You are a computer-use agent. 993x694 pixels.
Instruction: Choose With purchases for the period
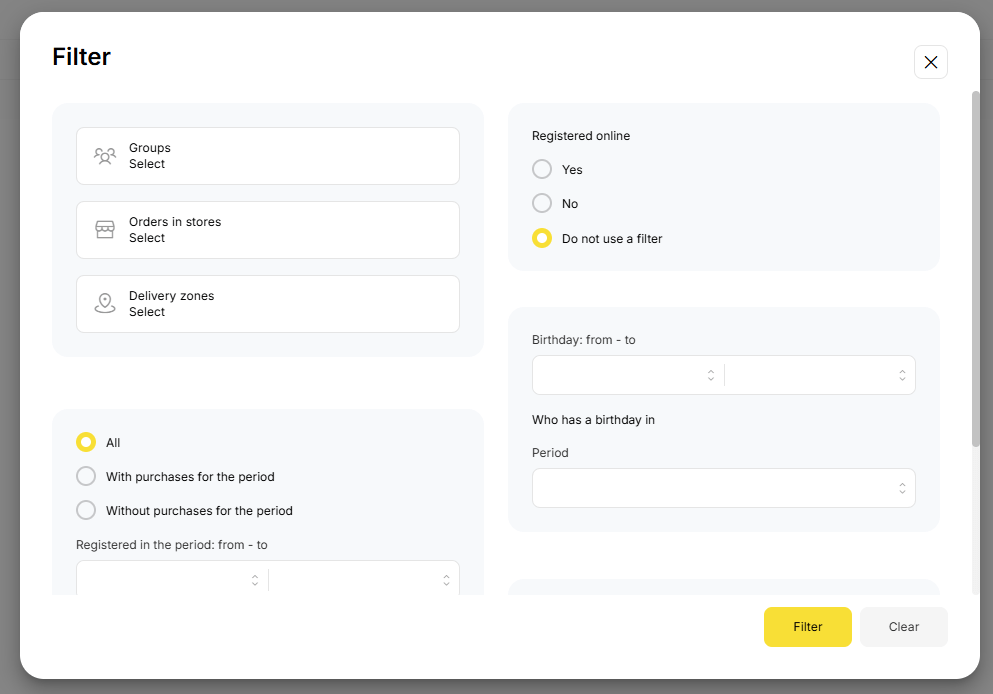[86, 476]
